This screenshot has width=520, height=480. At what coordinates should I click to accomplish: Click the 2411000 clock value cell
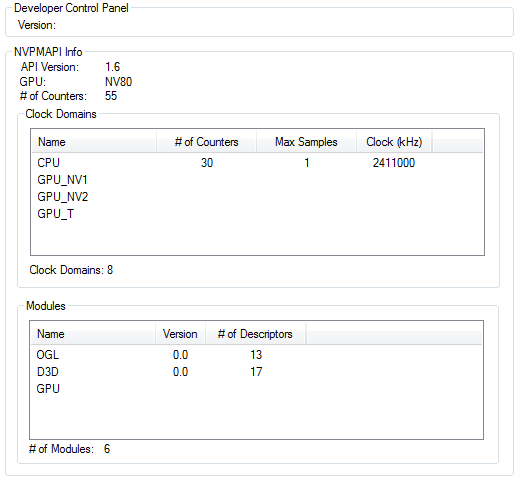tap(394, 163)
